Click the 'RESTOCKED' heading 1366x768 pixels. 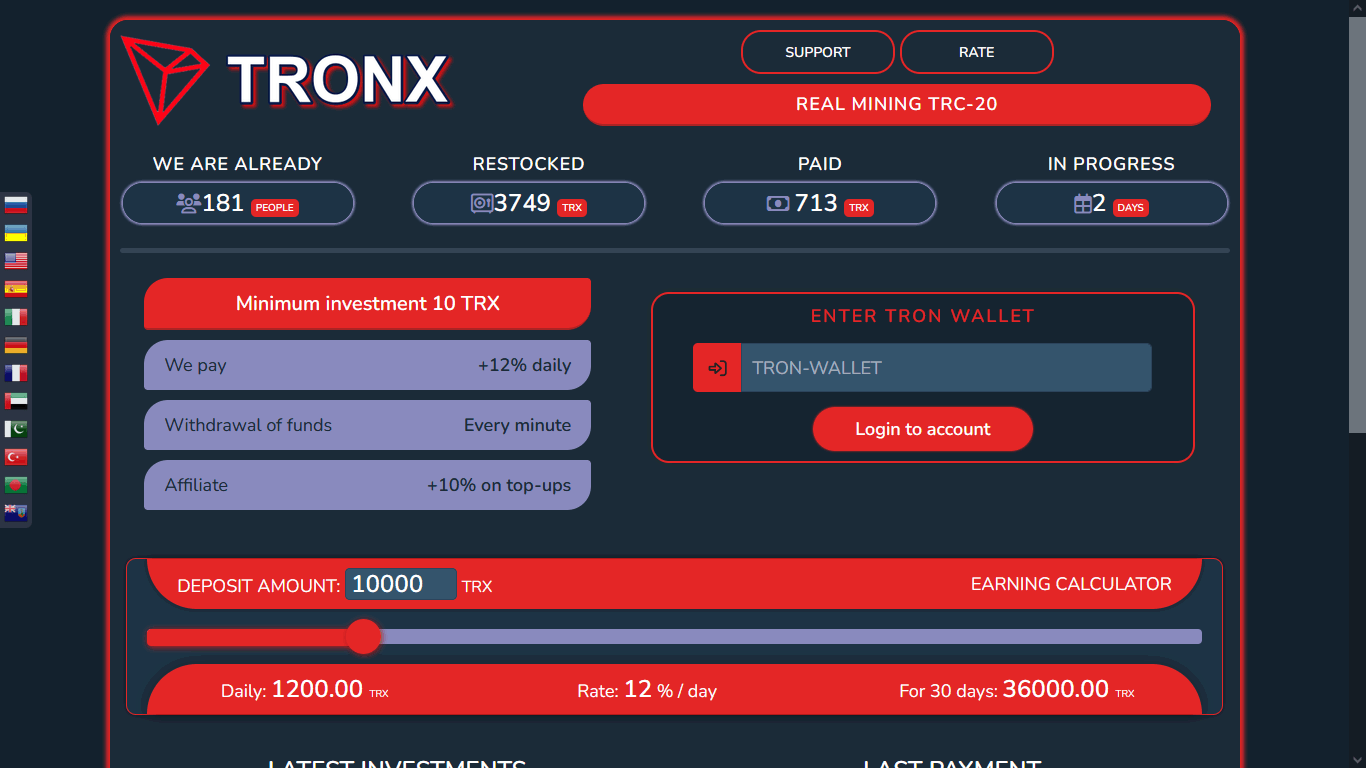pyautogui.click(x=528, y=164)
